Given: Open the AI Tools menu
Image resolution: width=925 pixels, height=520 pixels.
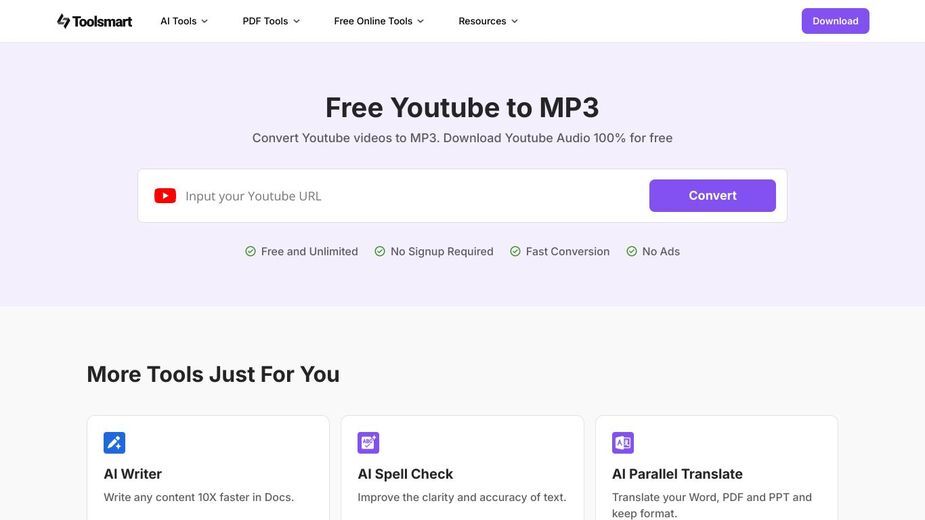Looking at the screenshot, I should (x=184, y=21).
